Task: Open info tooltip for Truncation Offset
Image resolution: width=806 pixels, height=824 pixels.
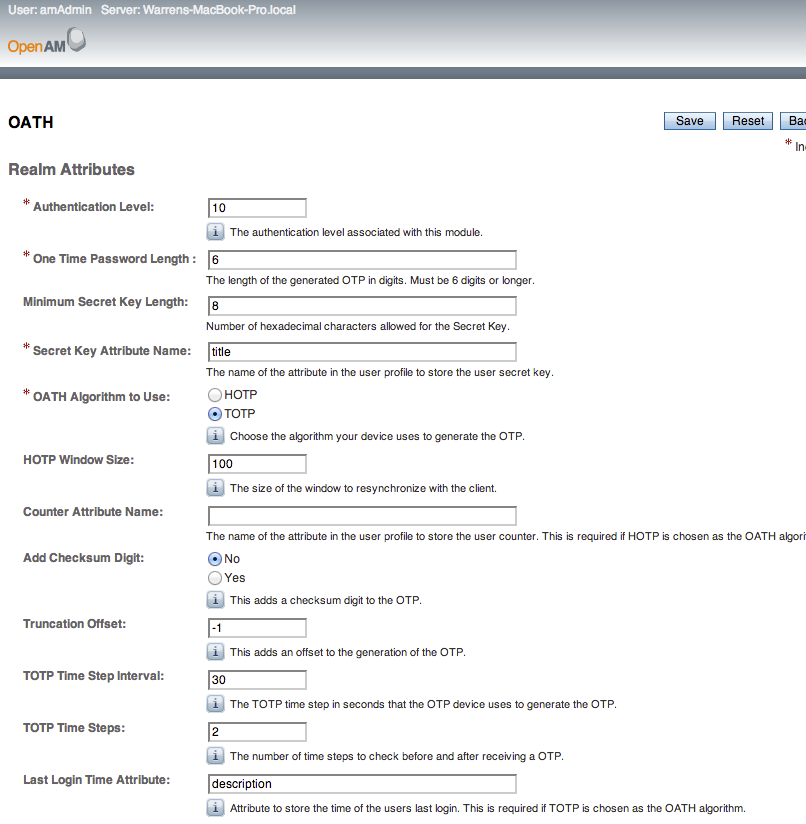Action: [x=215, y=651]
